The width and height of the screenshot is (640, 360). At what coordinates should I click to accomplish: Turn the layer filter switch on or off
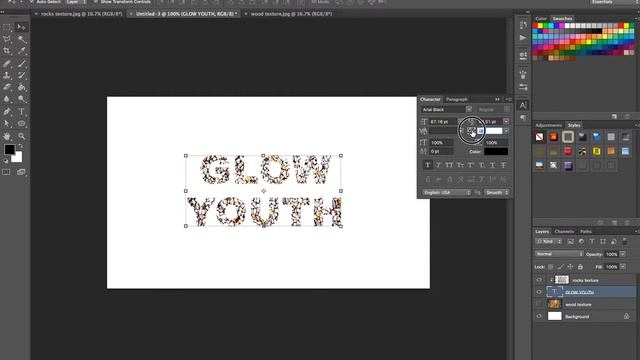(624, 242)
